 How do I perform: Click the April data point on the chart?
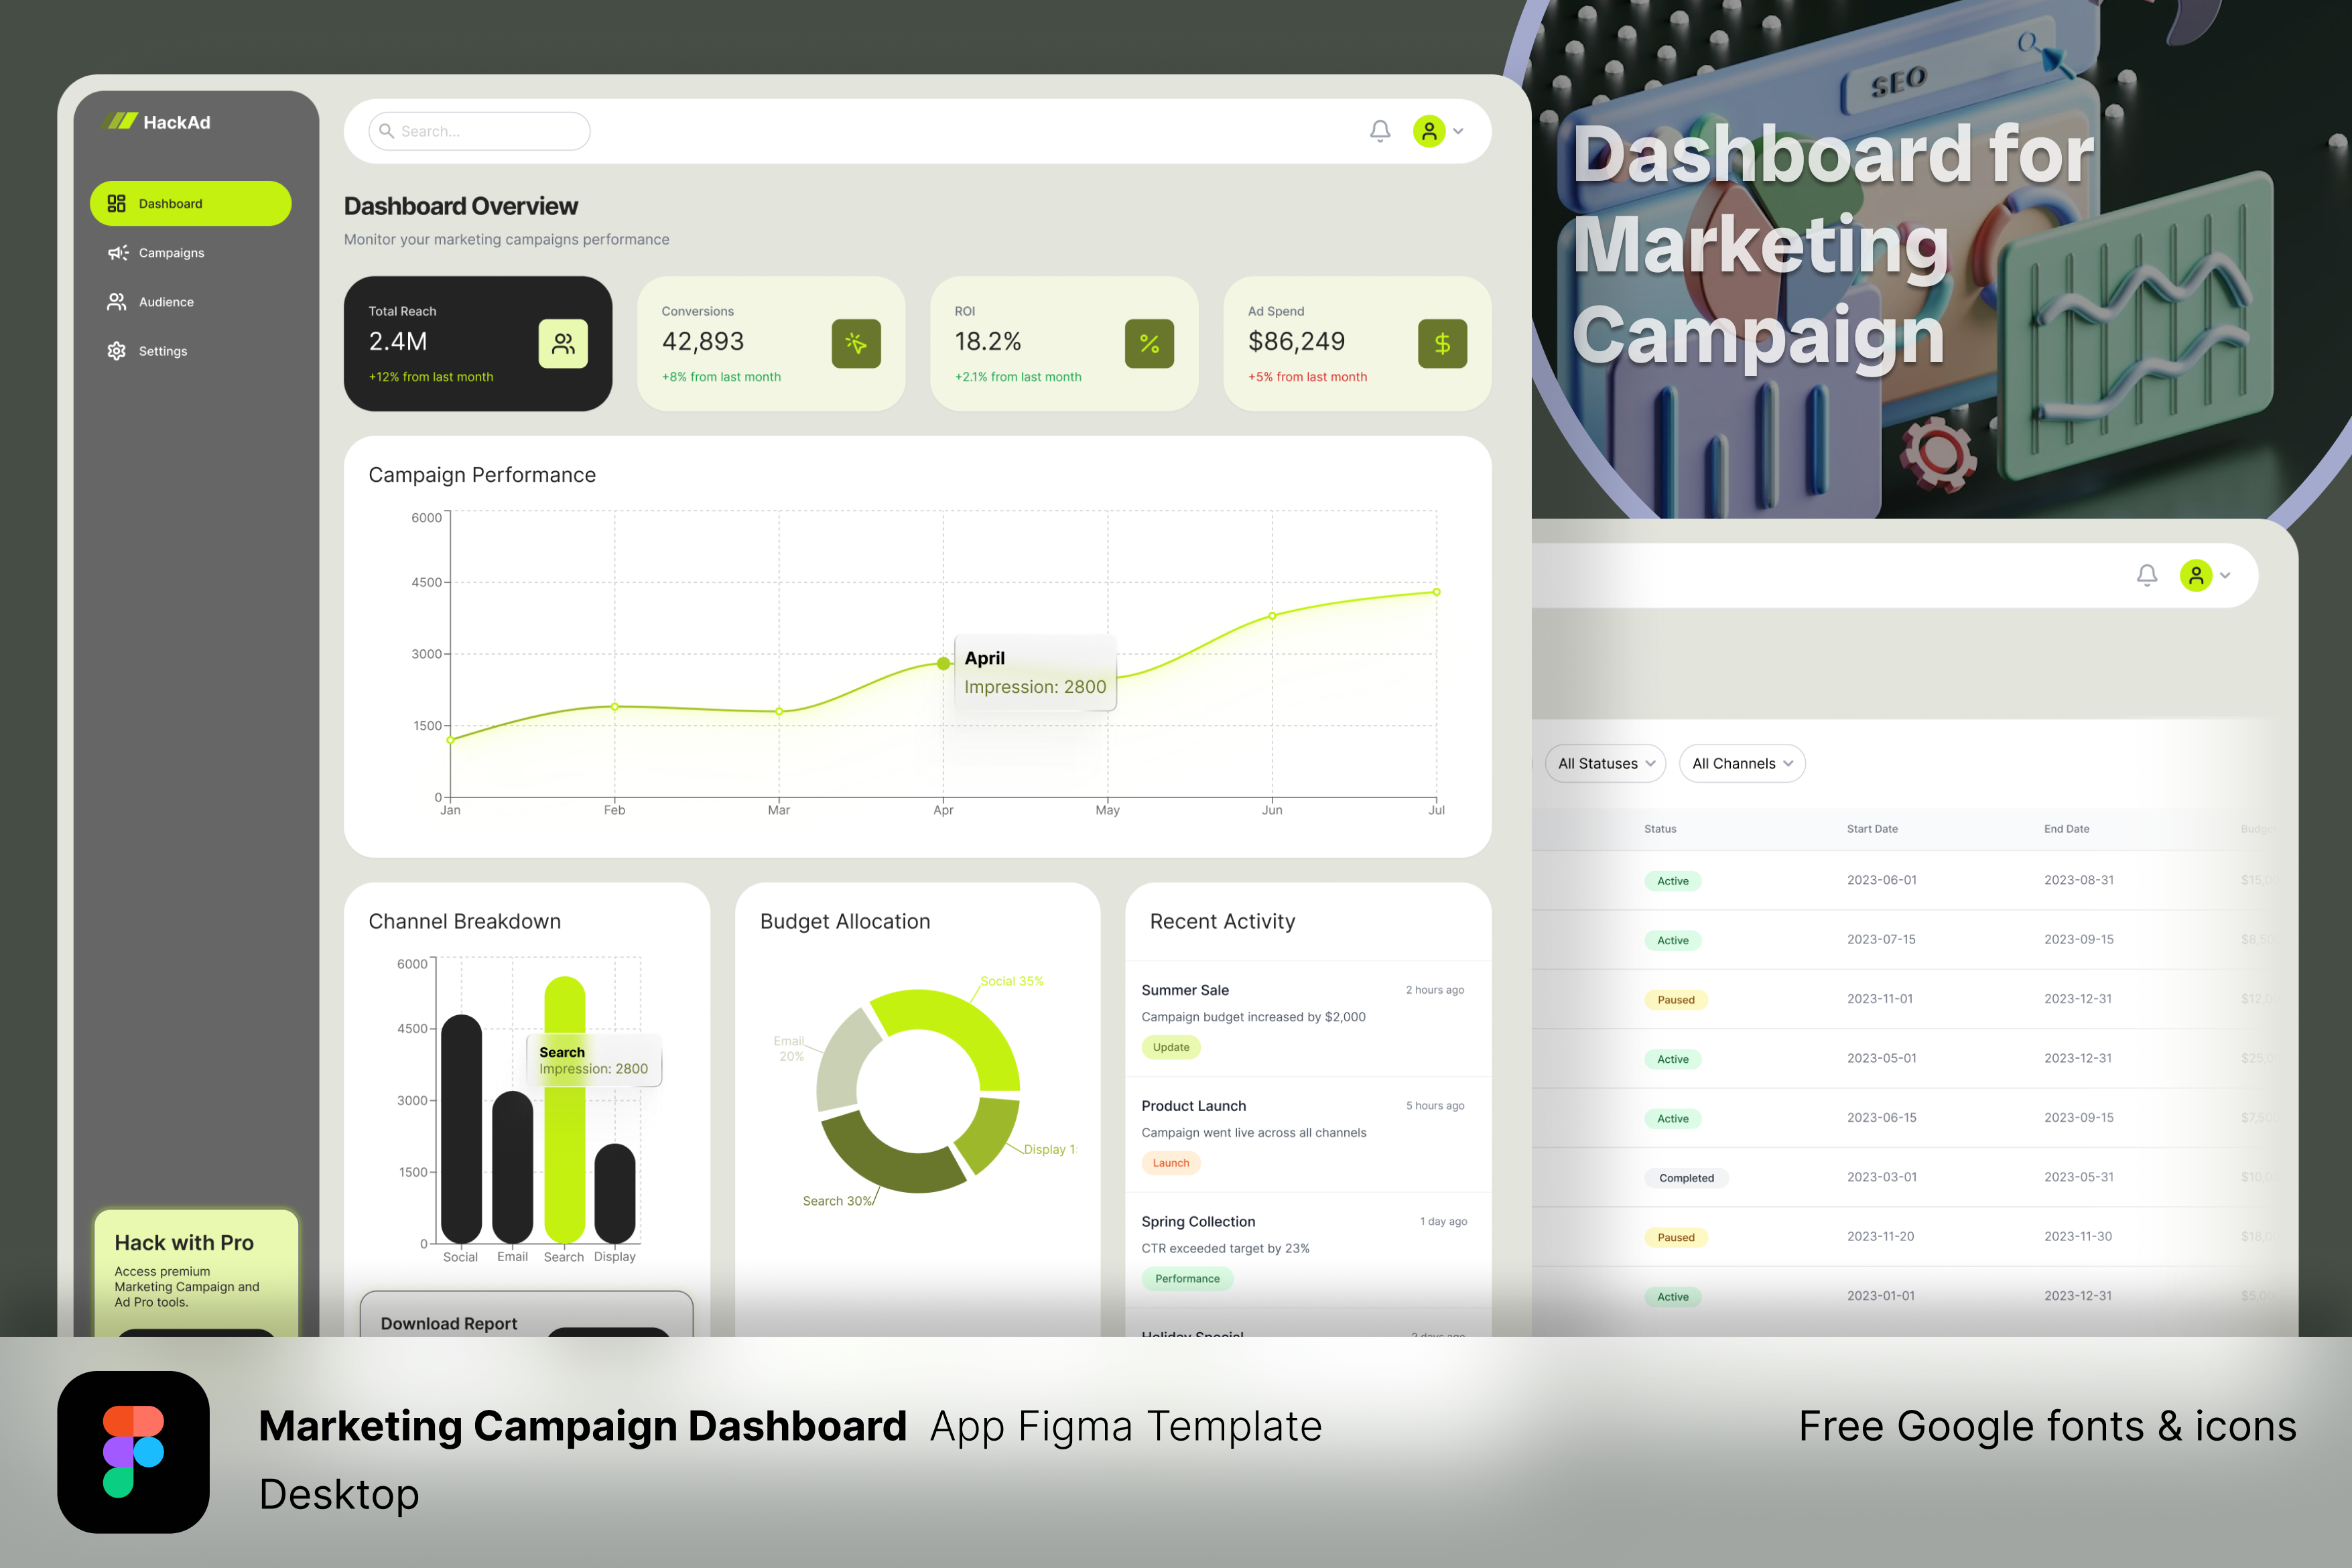(x=943, y=663)
